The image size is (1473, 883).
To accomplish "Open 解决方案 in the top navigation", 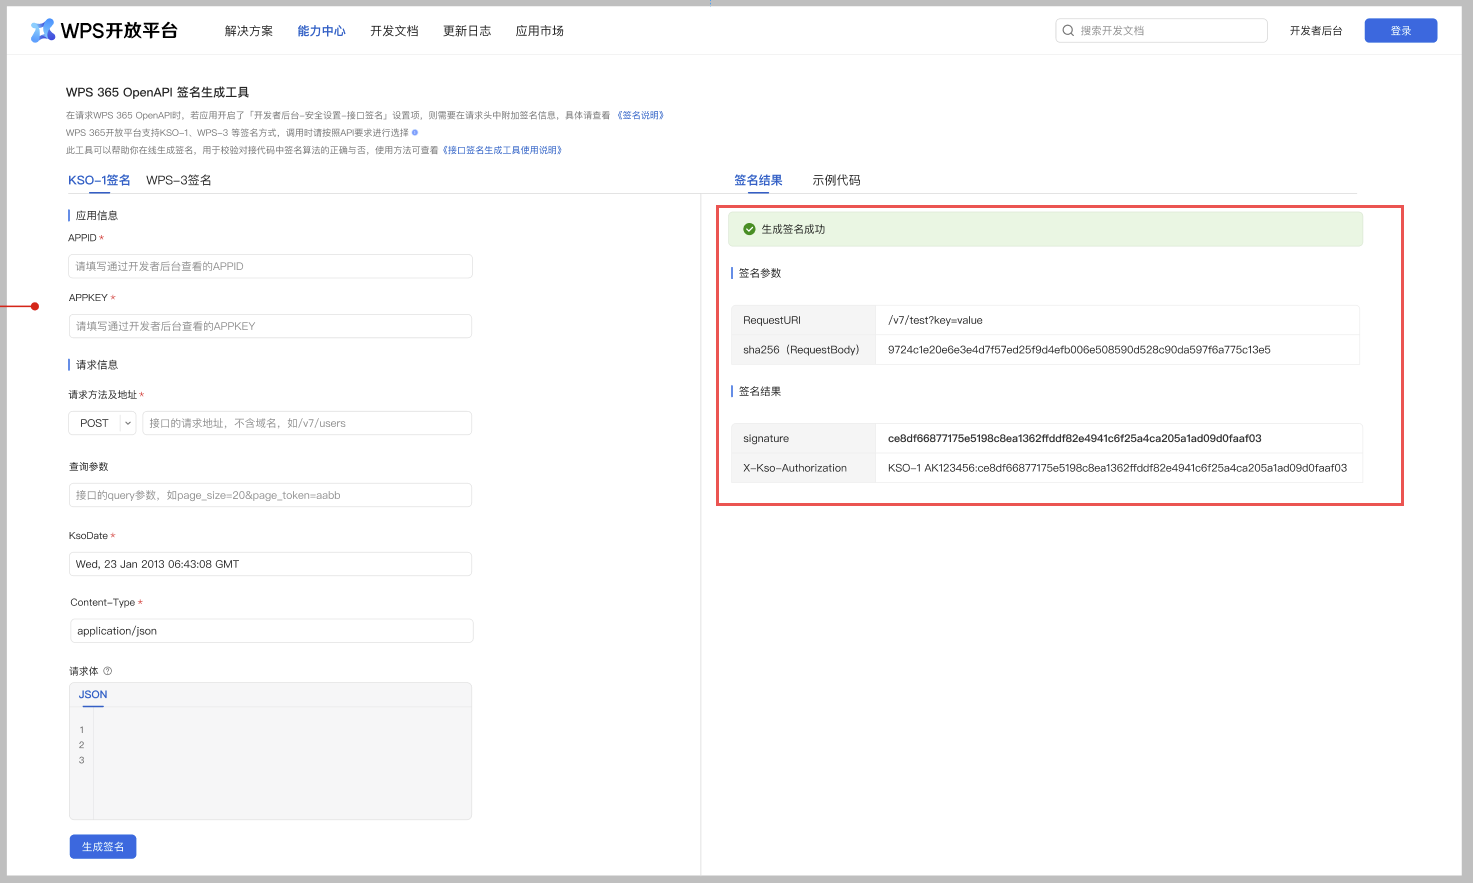I will [248, 31].
